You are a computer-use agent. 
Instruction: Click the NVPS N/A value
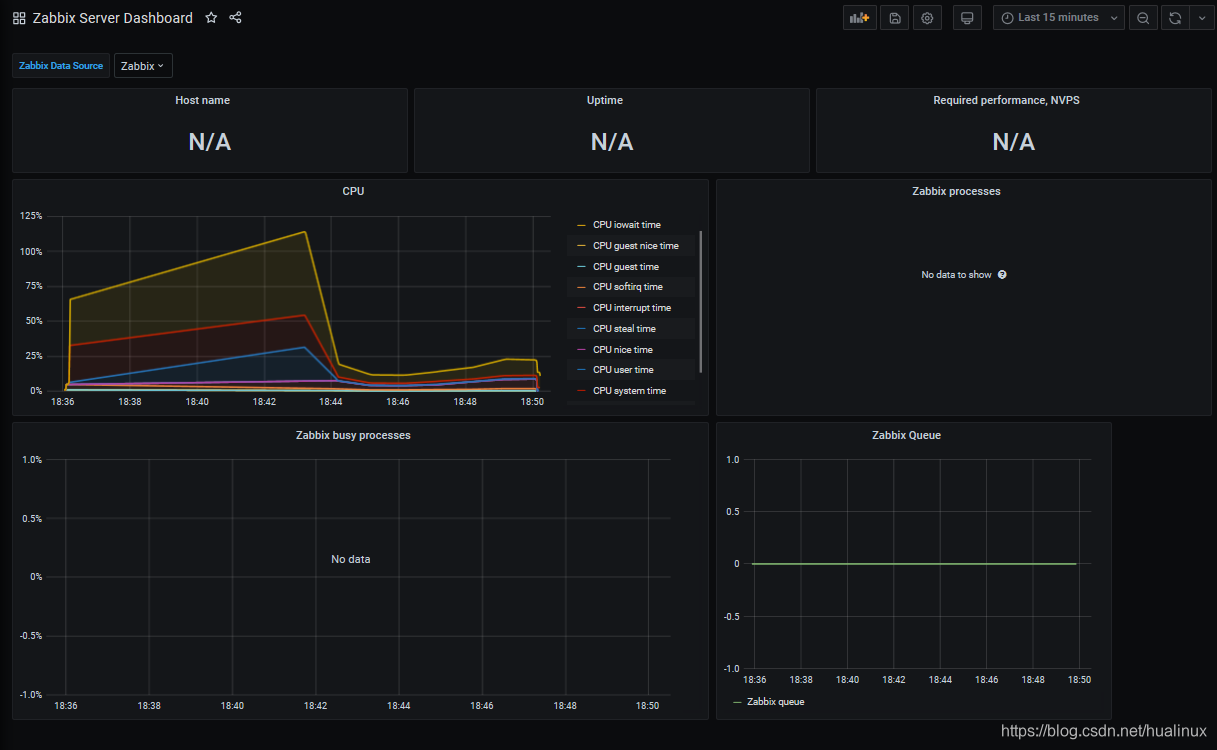click(x=1014, y=142)
